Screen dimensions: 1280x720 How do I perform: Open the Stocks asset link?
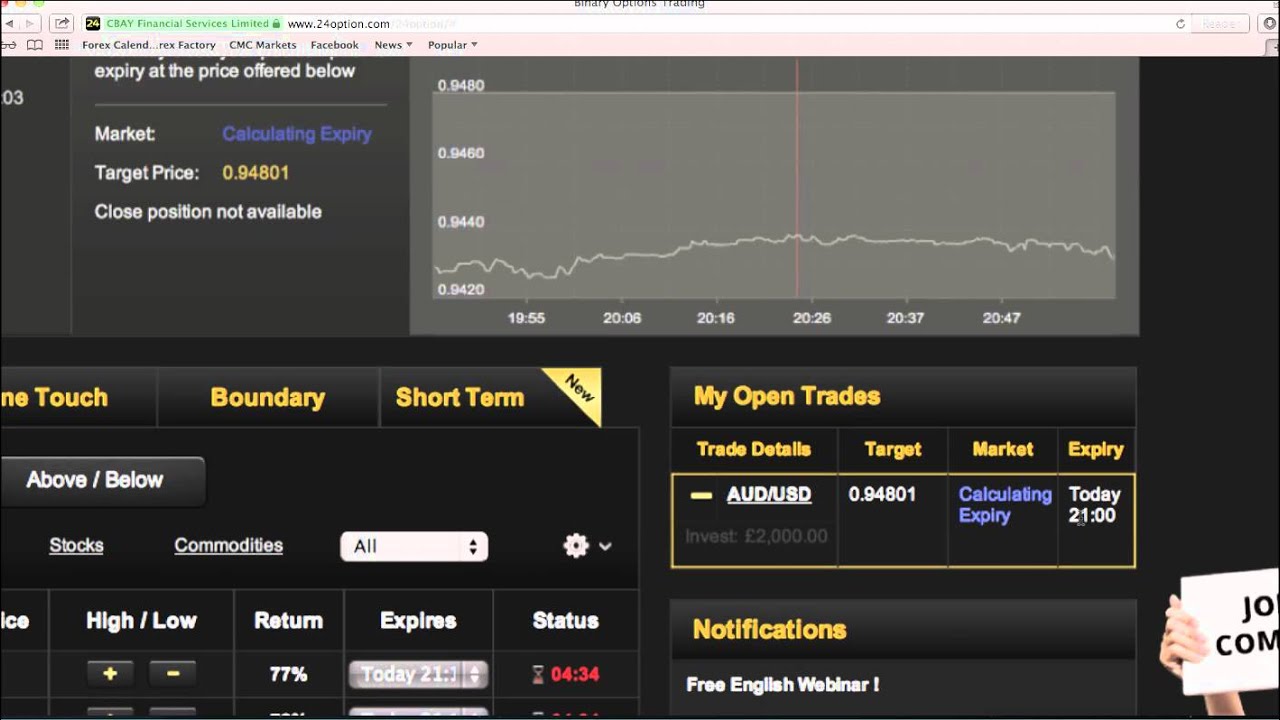coord(76,545)
